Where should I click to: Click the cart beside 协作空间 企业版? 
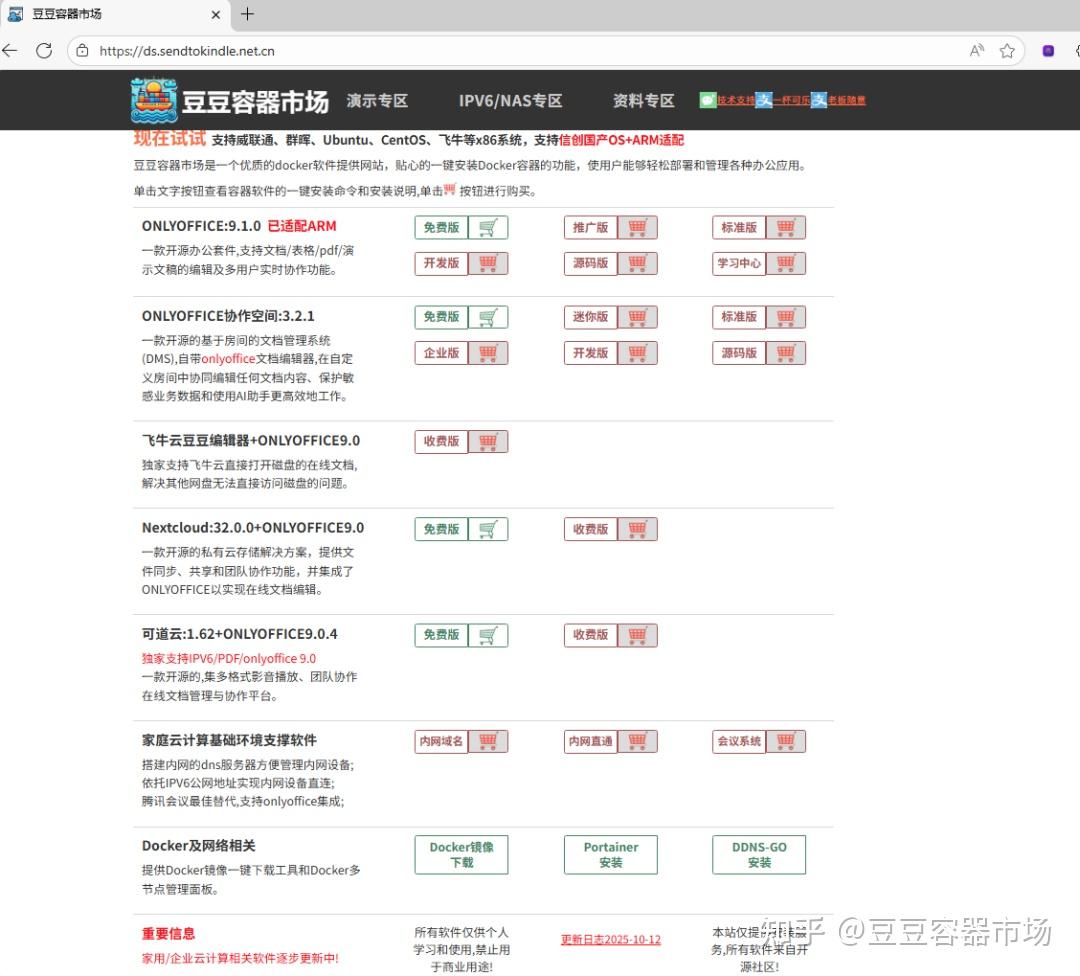click(x=488, y=353)
